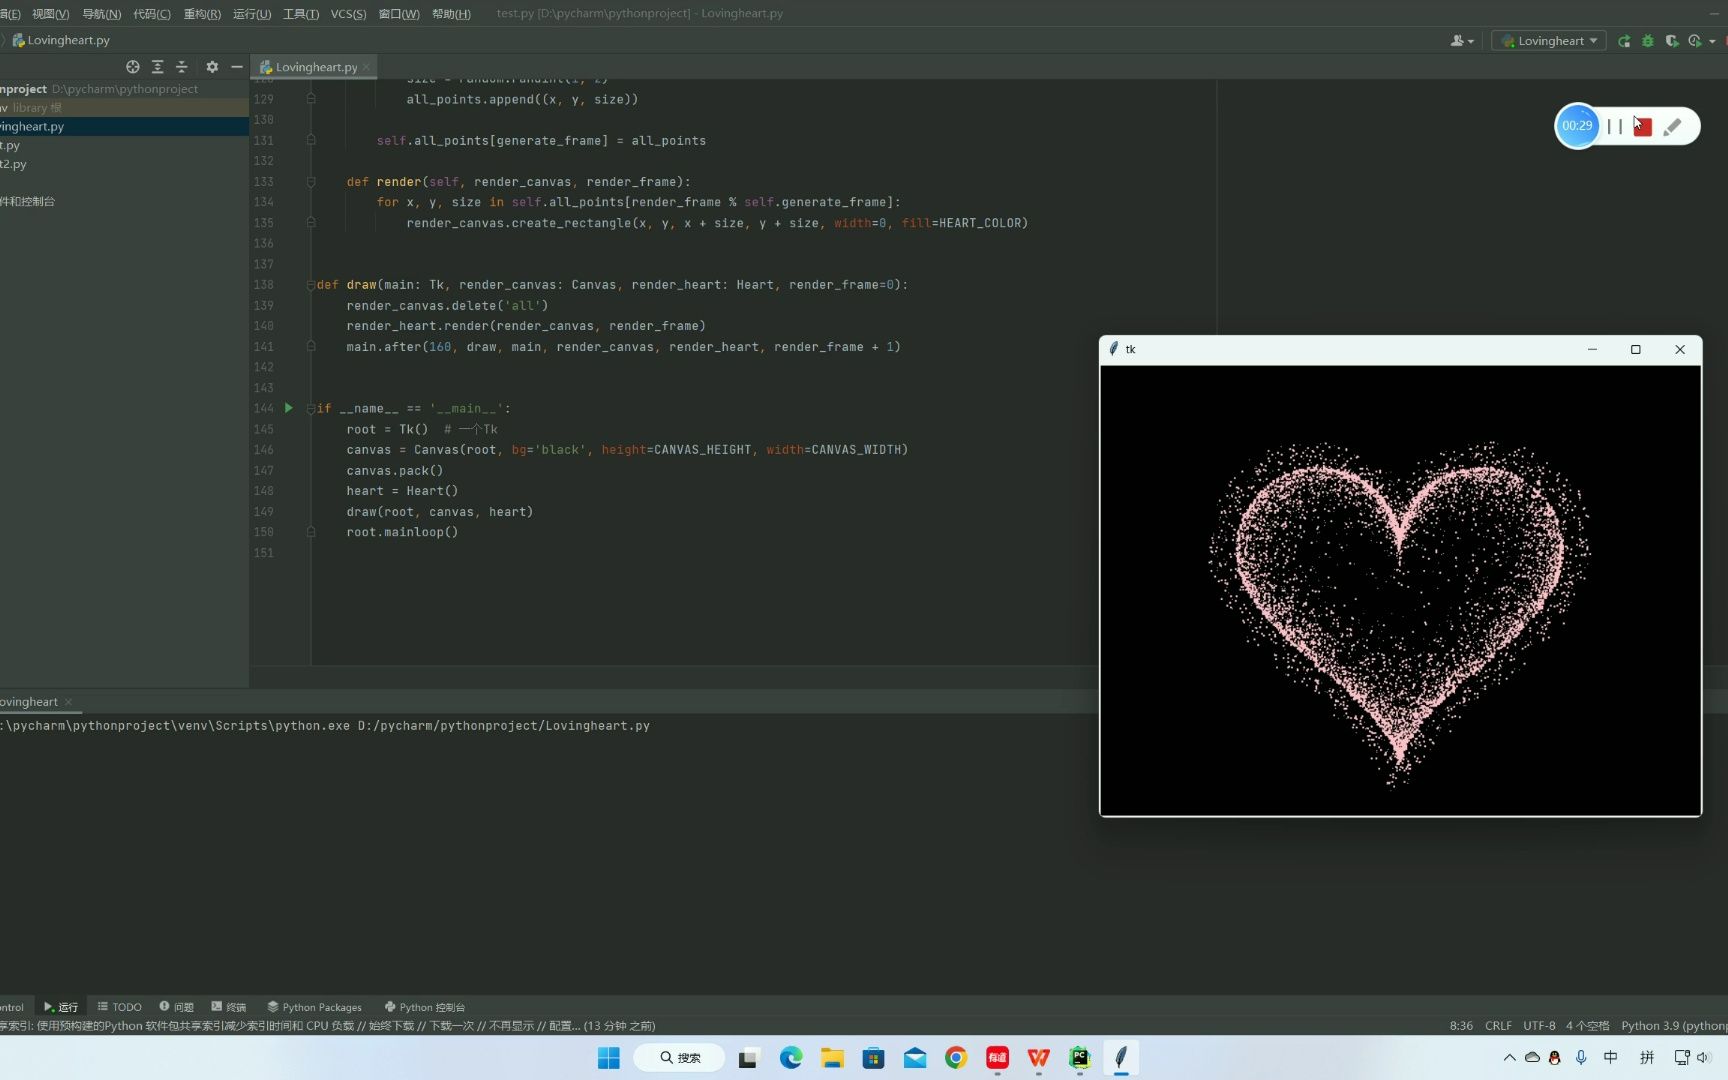Open the 运行 tool window tab
This screenshot has height=1080, width=1728.
(61, 1007)
